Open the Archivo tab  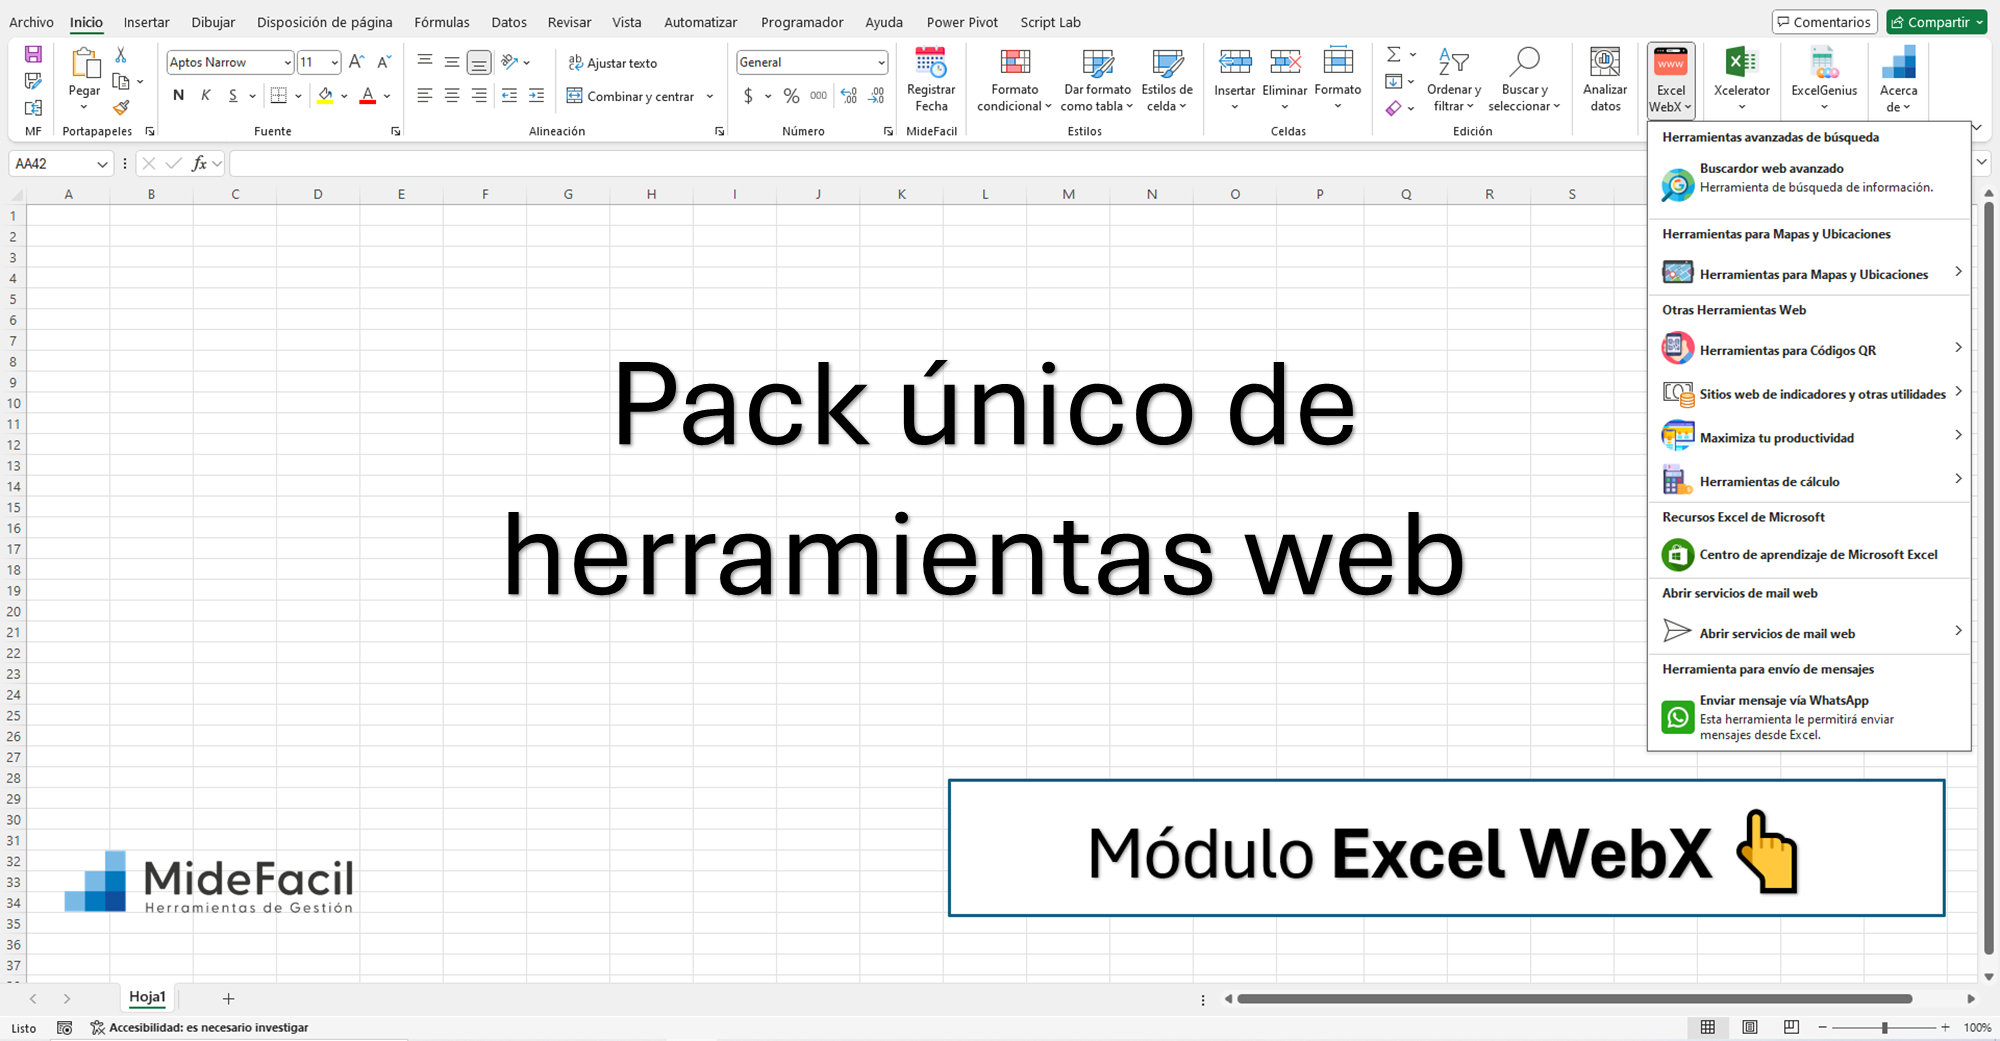click(x=31, y=22)
